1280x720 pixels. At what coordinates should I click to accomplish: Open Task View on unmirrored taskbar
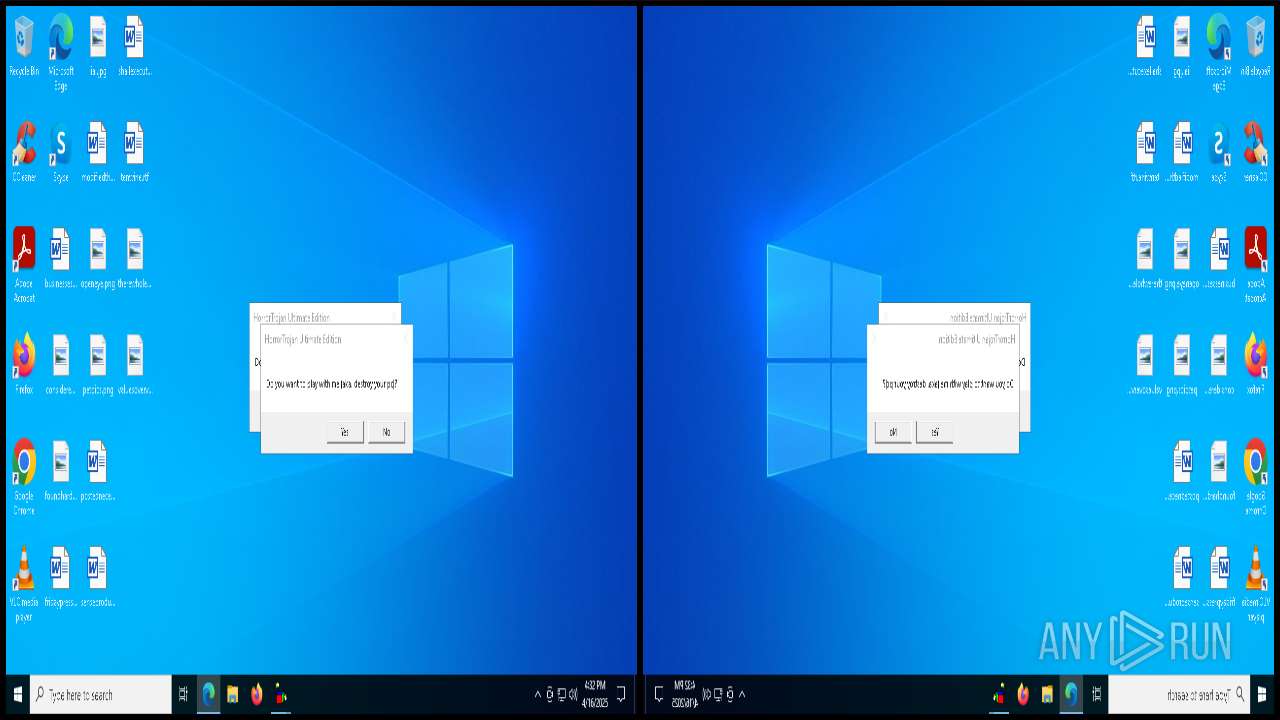183,694
